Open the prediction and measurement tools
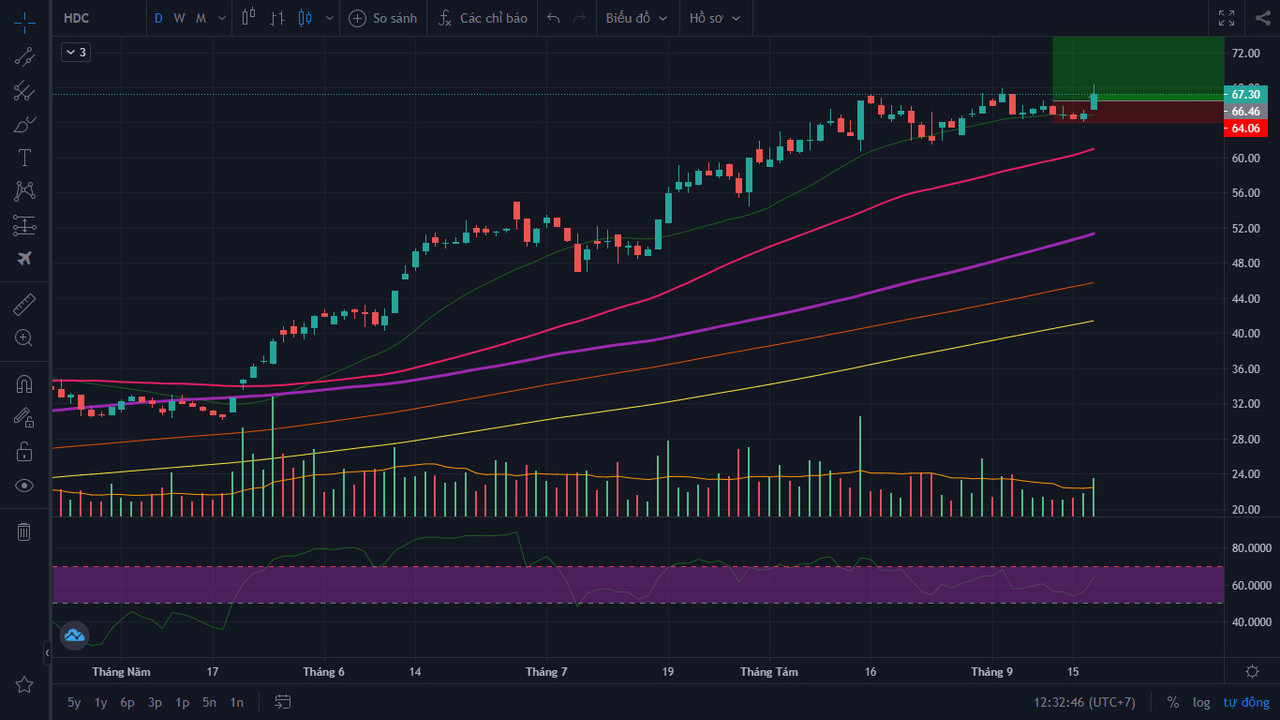Image resolution: width=1280 pixels, height=720 pixels. [24, 225]
